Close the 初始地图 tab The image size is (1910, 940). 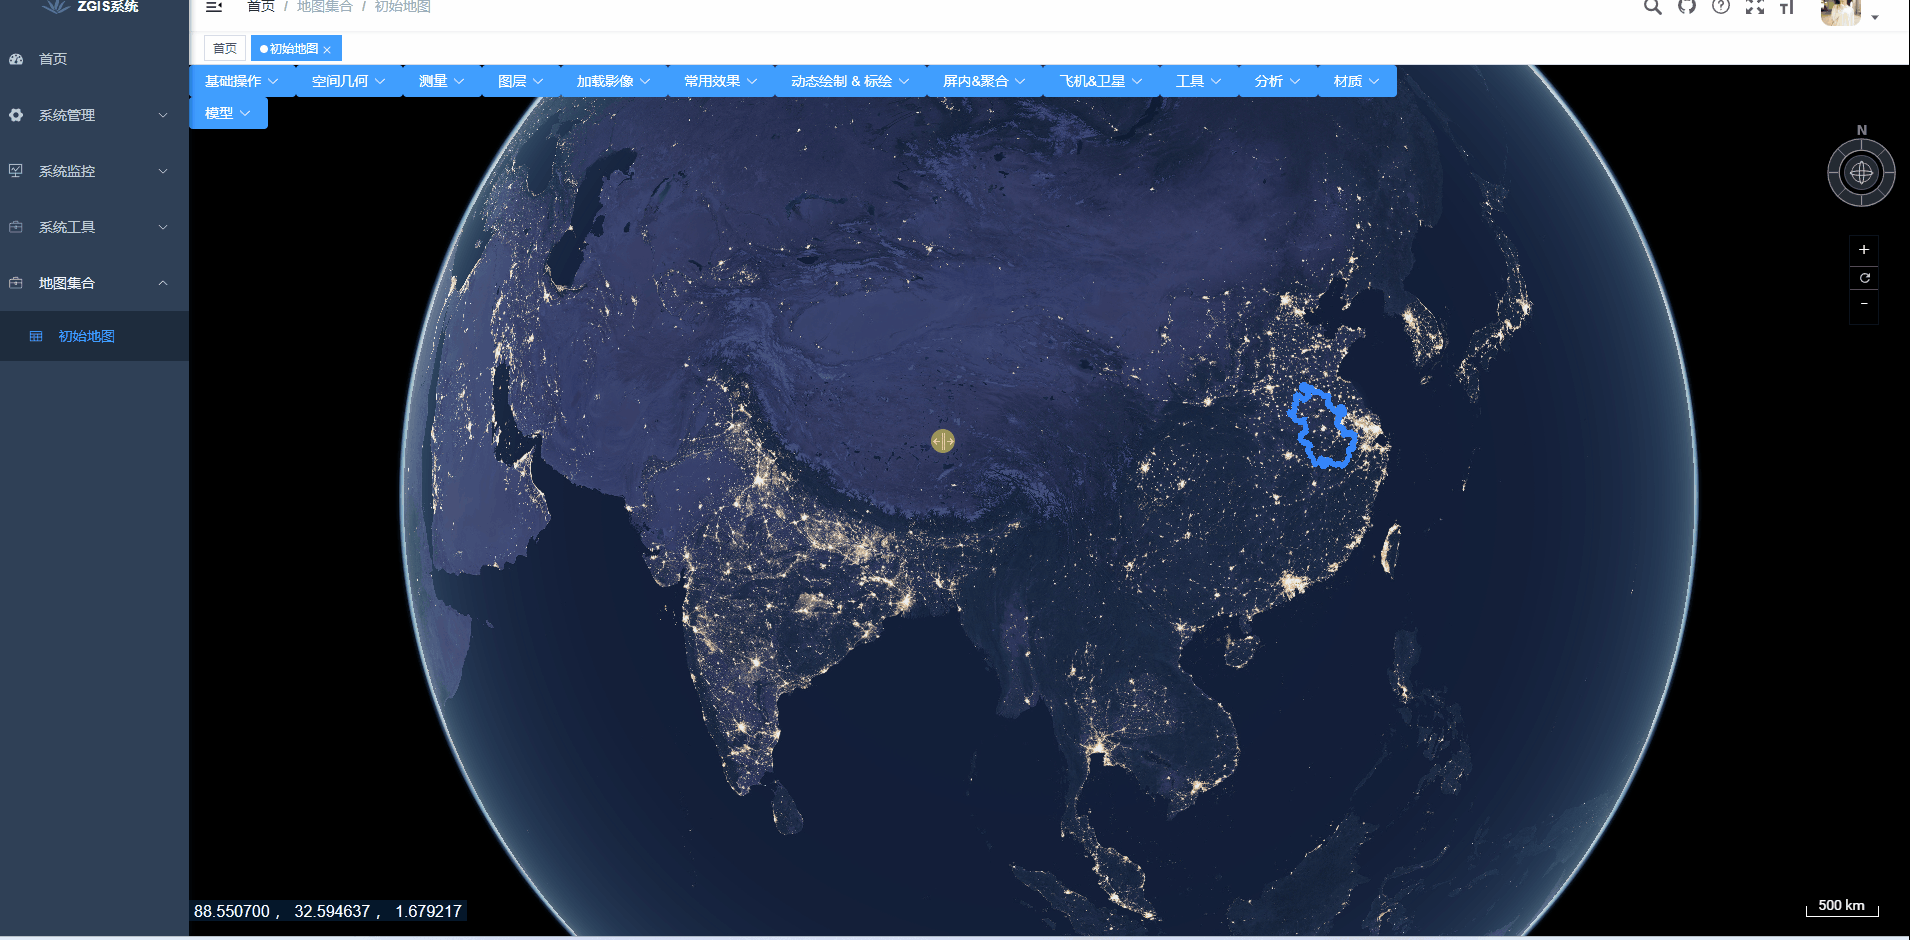pos(327,49)
